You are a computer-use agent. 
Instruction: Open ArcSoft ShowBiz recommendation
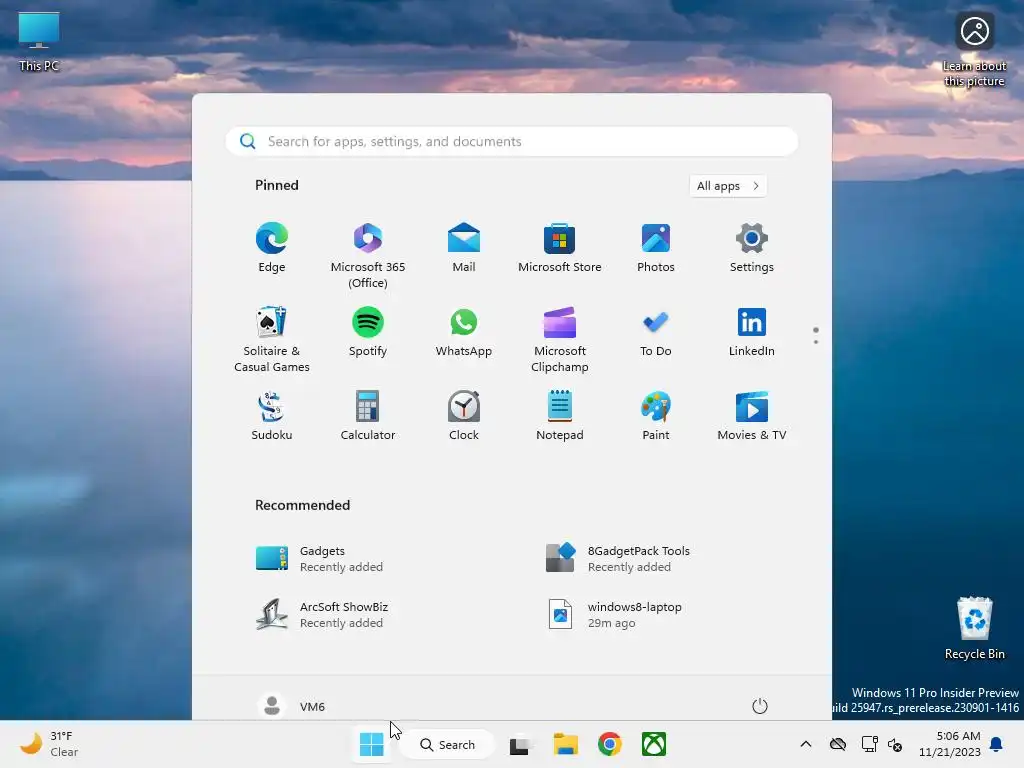[x=323, y=615]
